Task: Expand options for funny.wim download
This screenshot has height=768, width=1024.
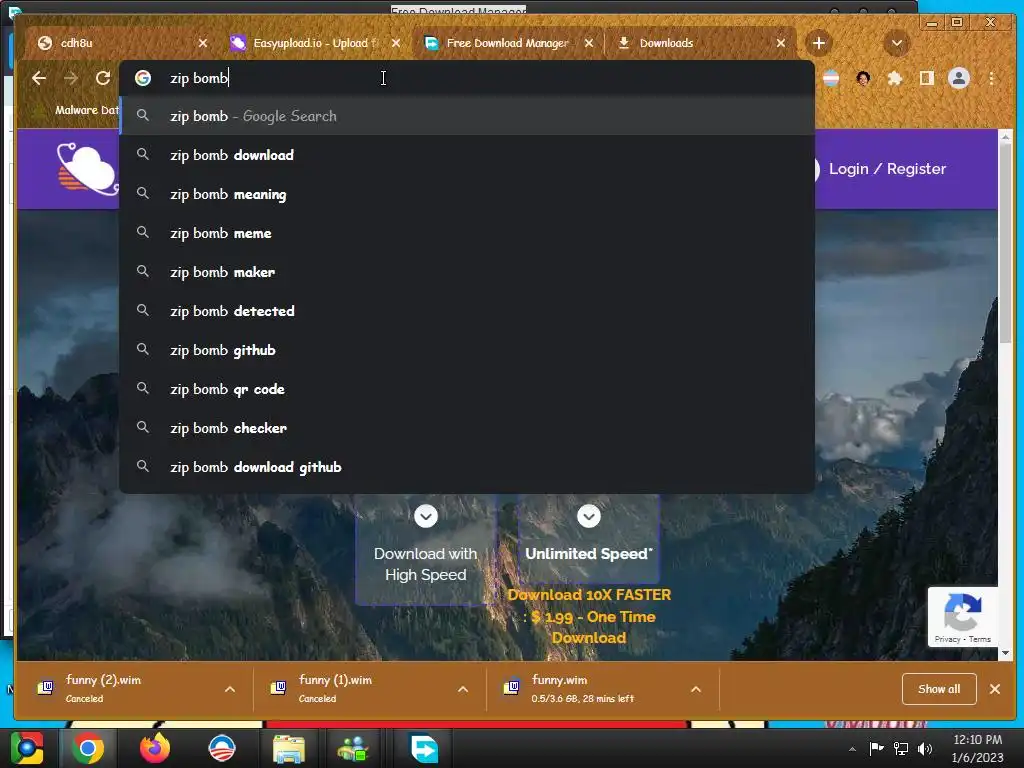Action: click(x=696, y=689)
